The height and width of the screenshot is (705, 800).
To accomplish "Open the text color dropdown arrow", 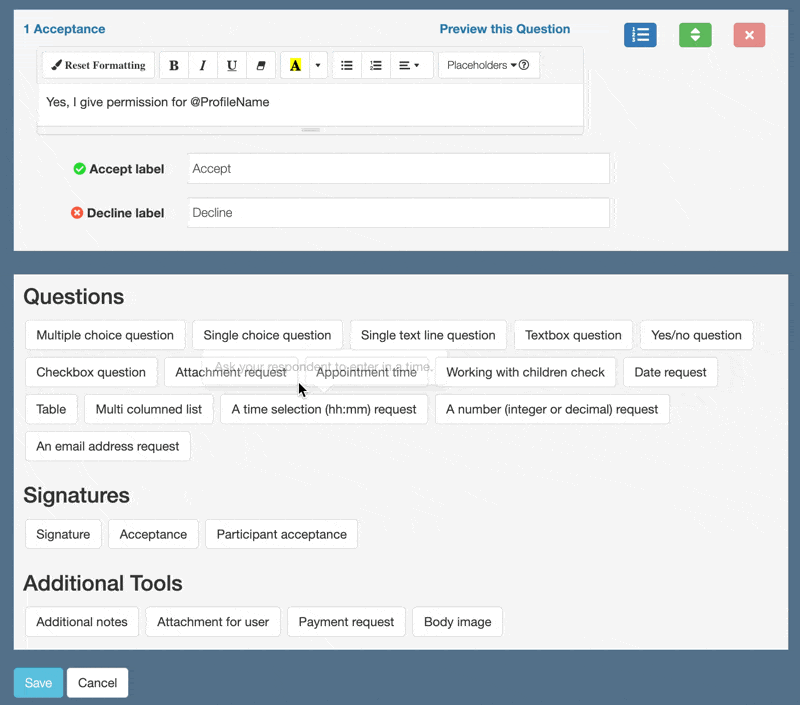I will pyautogui.click(x=318, y=65).
